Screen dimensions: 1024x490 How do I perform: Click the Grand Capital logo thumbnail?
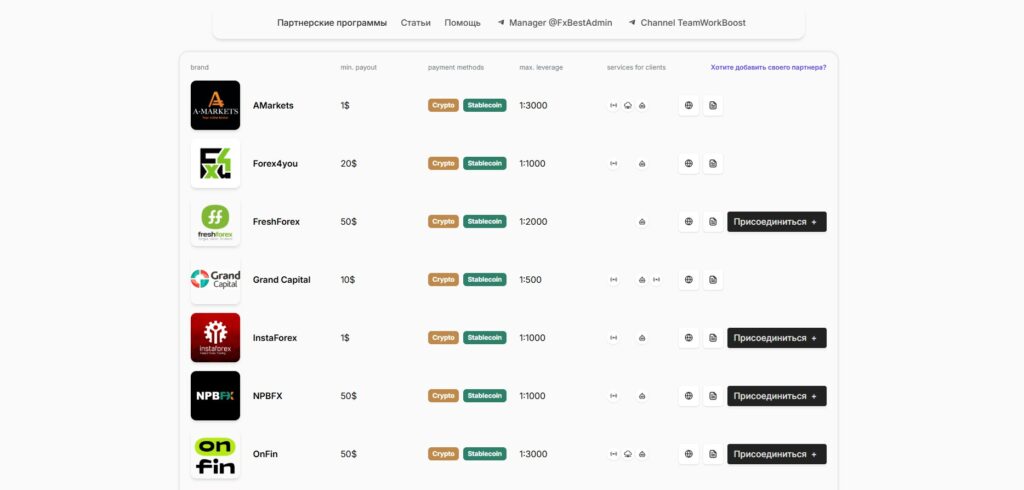point(216,280)
